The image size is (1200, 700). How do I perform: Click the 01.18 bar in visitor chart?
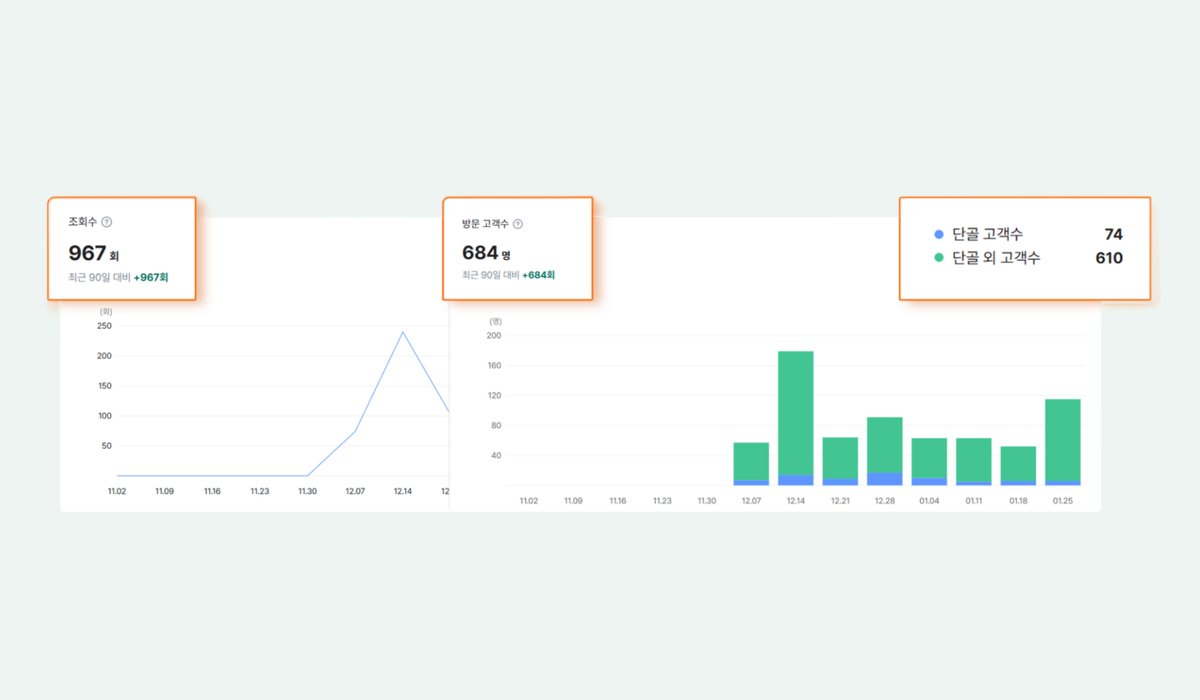point(1018,466)
